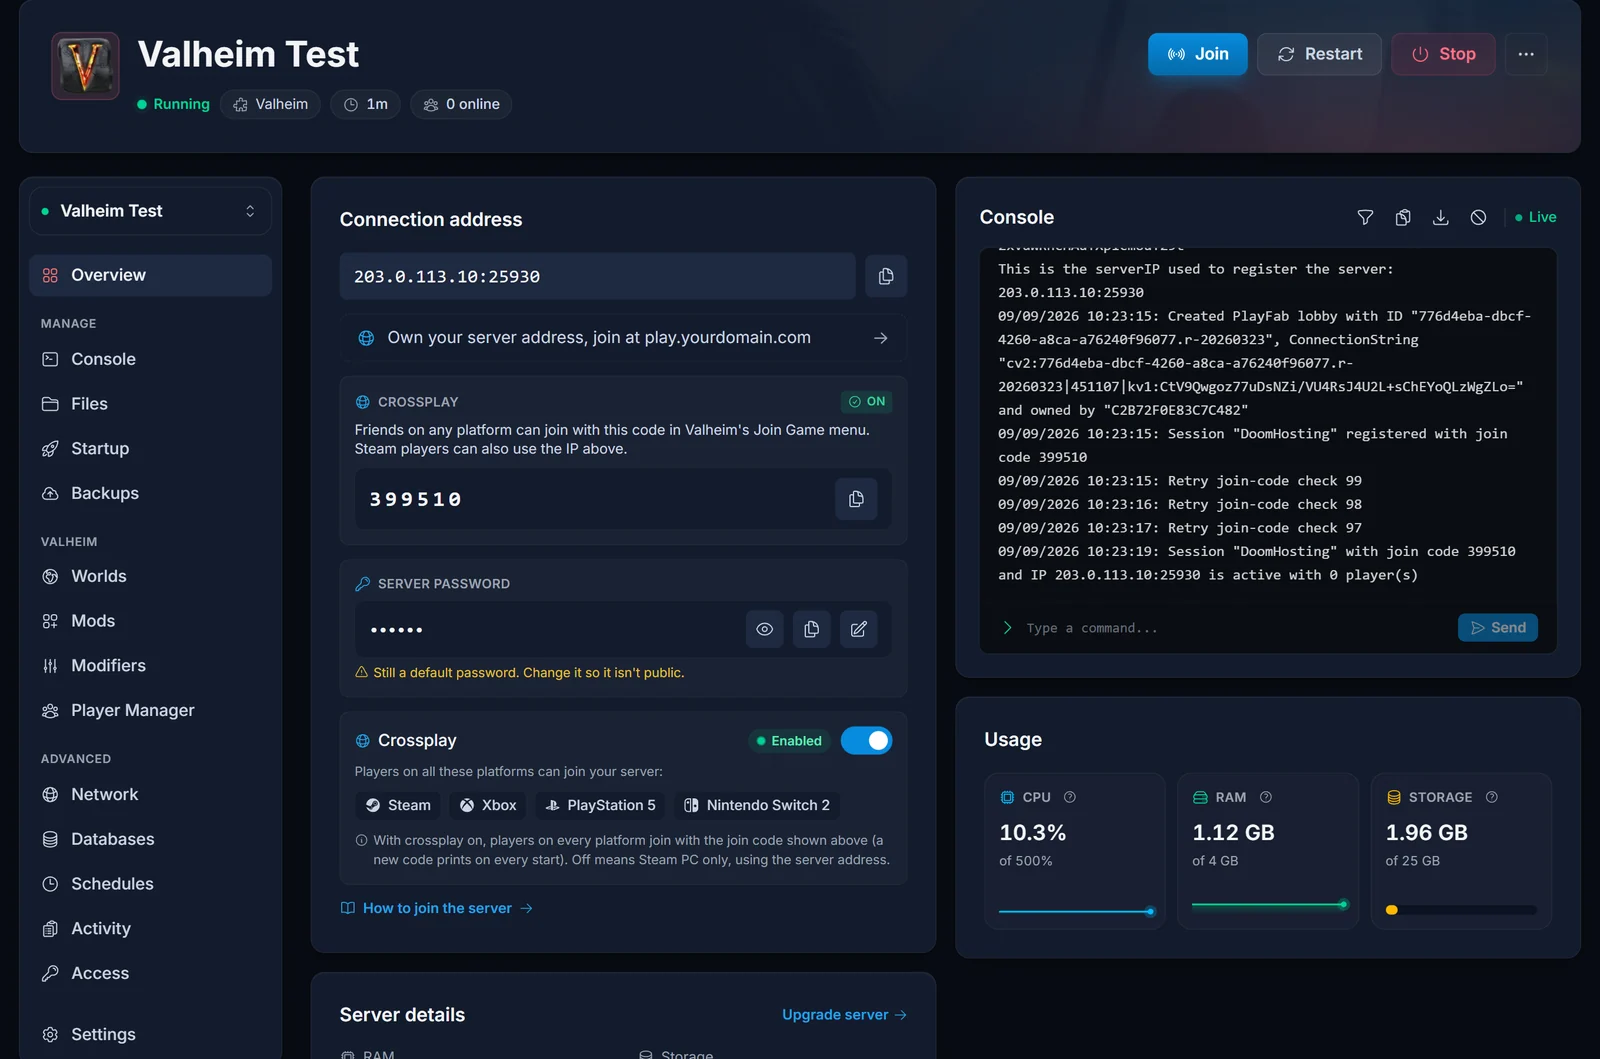Open the Access page
This screenshot has width=1600, height=1059.
(x=150, y=973)
